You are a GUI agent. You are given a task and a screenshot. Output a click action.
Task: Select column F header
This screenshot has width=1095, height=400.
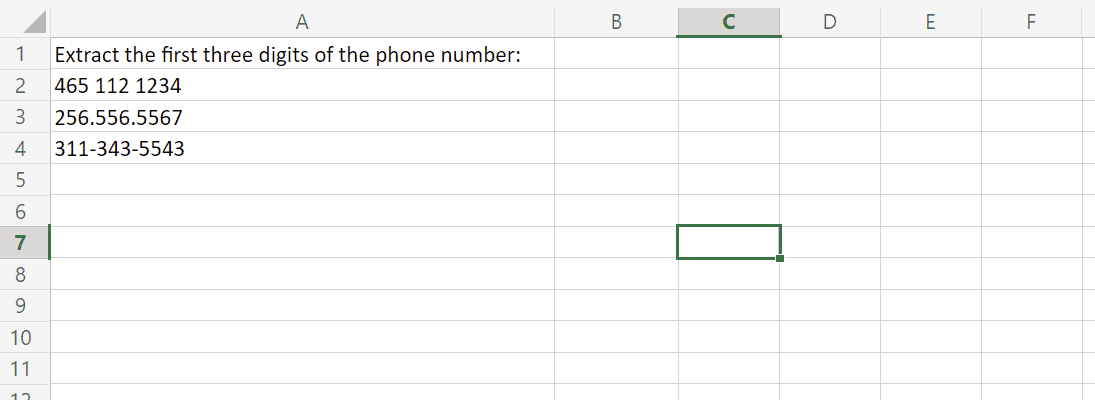click(x=1031, y=21)
